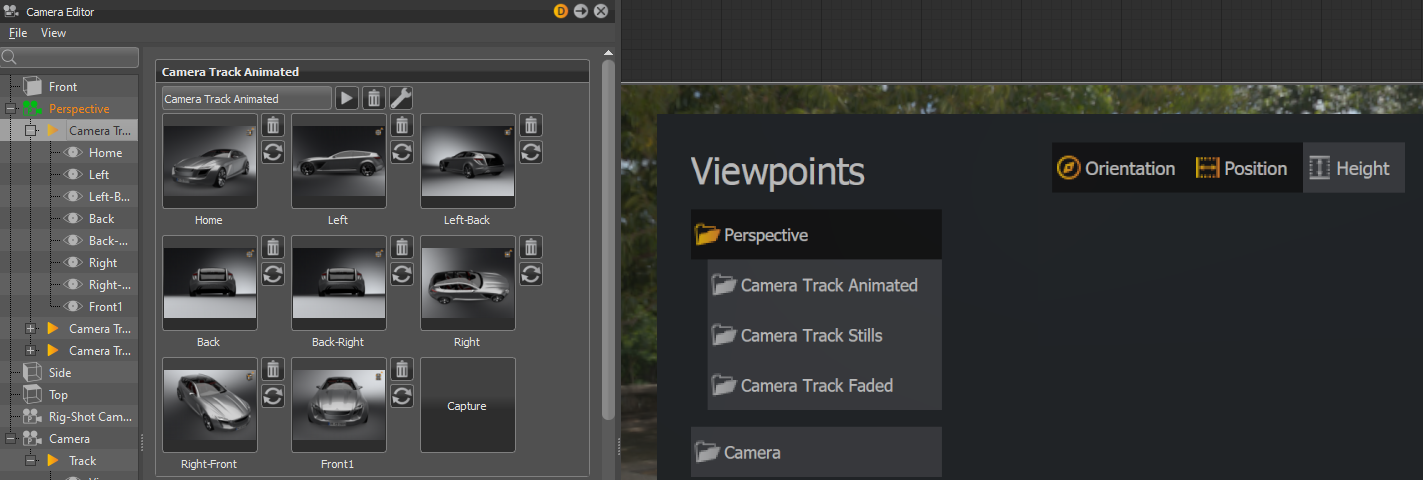Delete the Left-Back viewpoint
Viewport: 1423px width, 480px height.
pyautogui.click(x=531, y=125)
